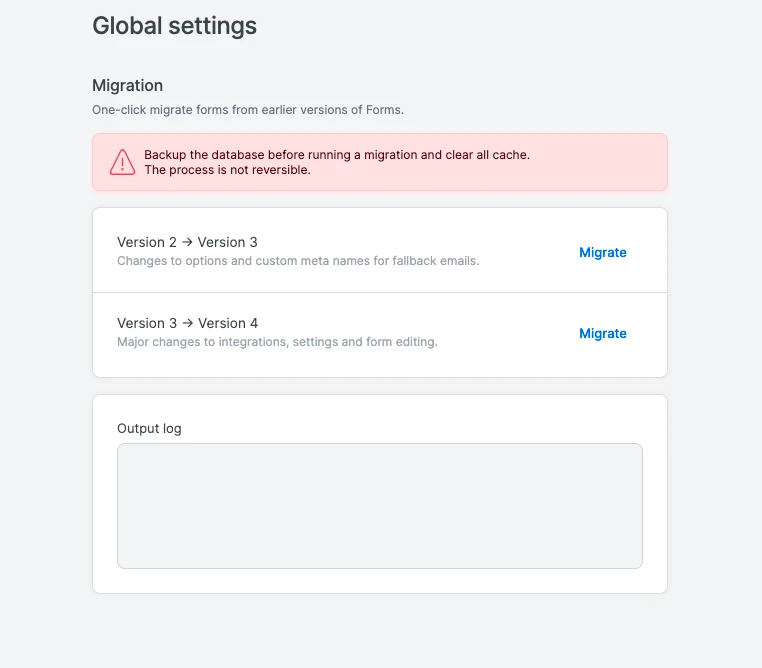This screenshot has width=762, height=668.
Task: Click the arrow between Version 2 and Version 3
Action: click(x=187, y=242)
